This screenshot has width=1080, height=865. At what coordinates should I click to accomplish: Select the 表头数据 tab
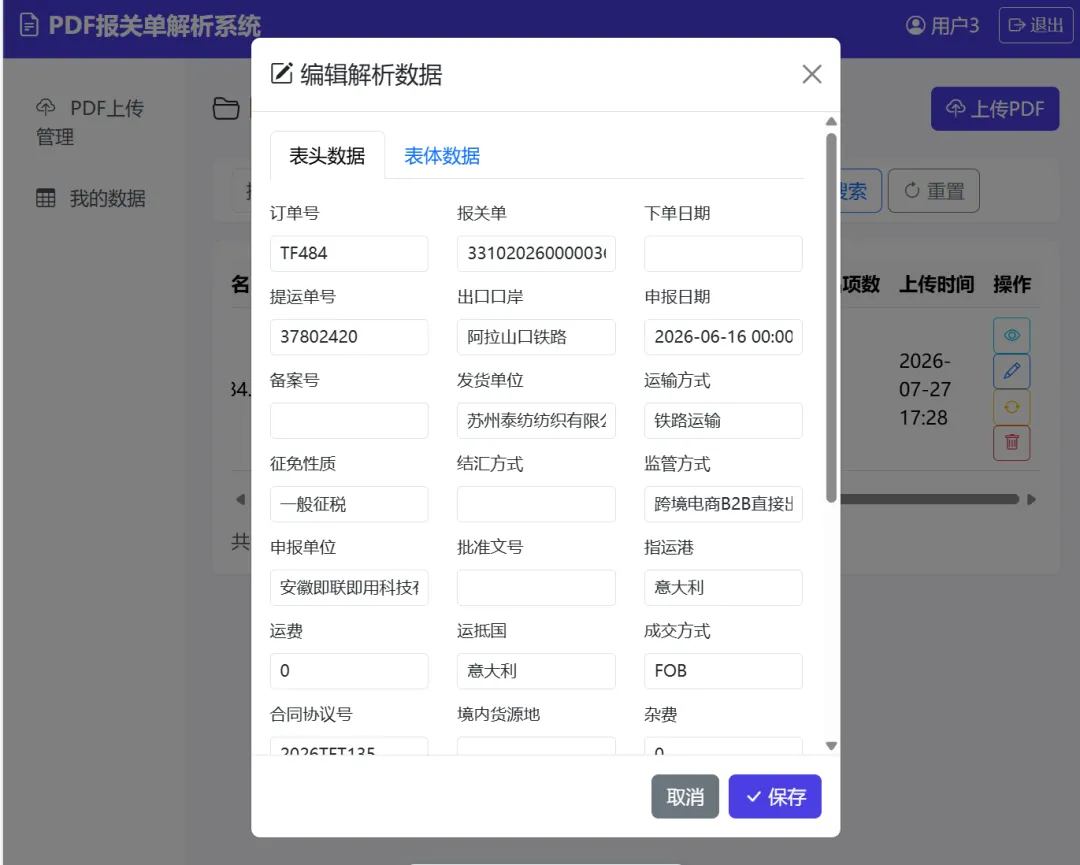[327, 156]
